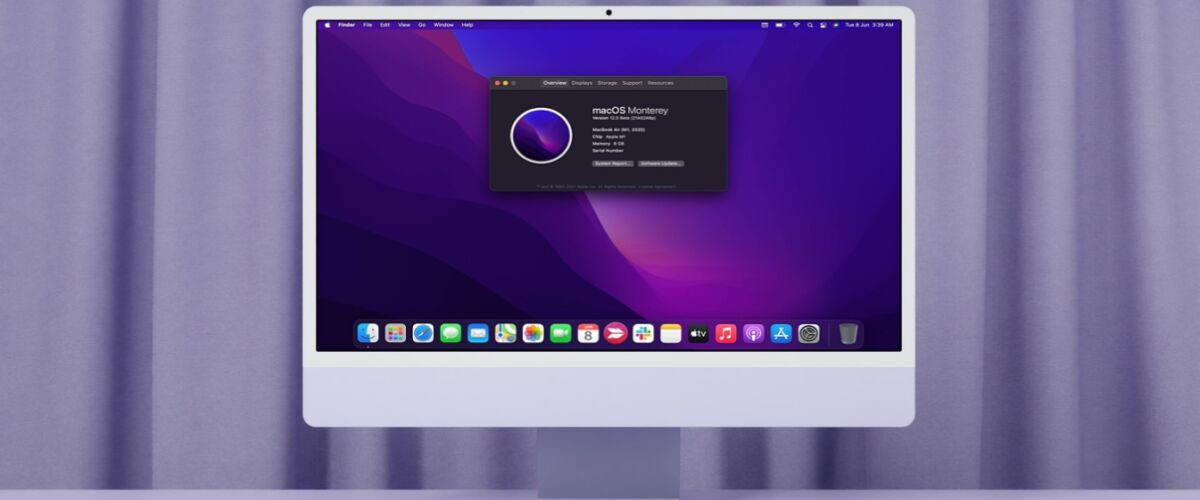
Task: Open the Notes app icon
Action: (x=670, y=333)
